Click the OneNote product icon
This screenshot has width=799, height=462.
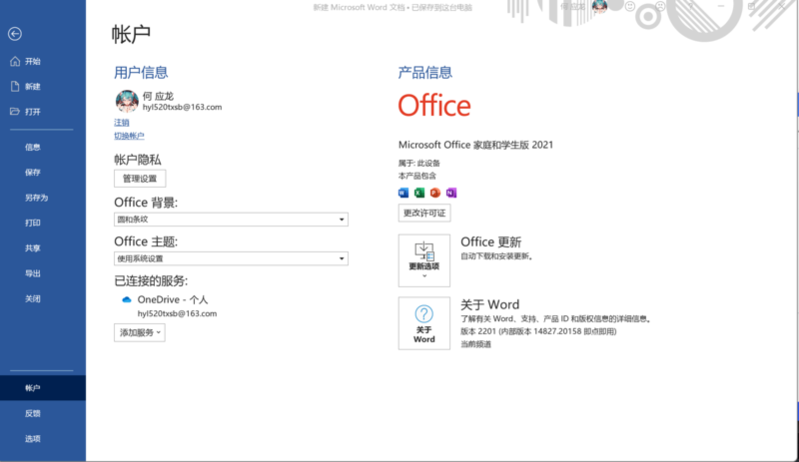coord(451,192)
